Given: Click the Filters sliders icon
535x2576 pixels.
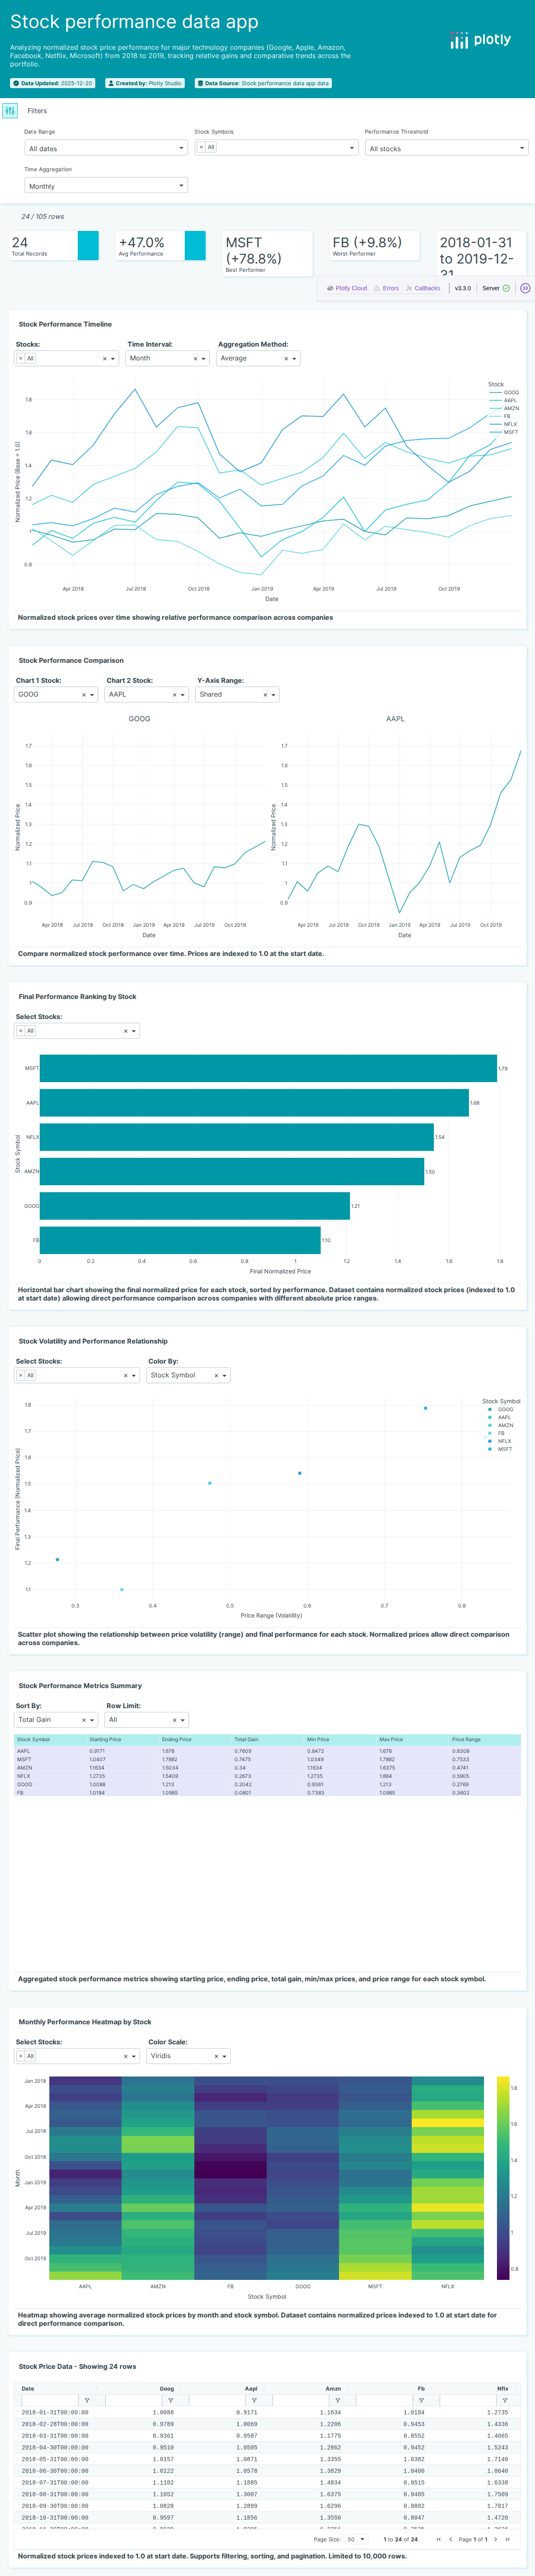Looking at the screenshot, I should click(x=10, y=111).
